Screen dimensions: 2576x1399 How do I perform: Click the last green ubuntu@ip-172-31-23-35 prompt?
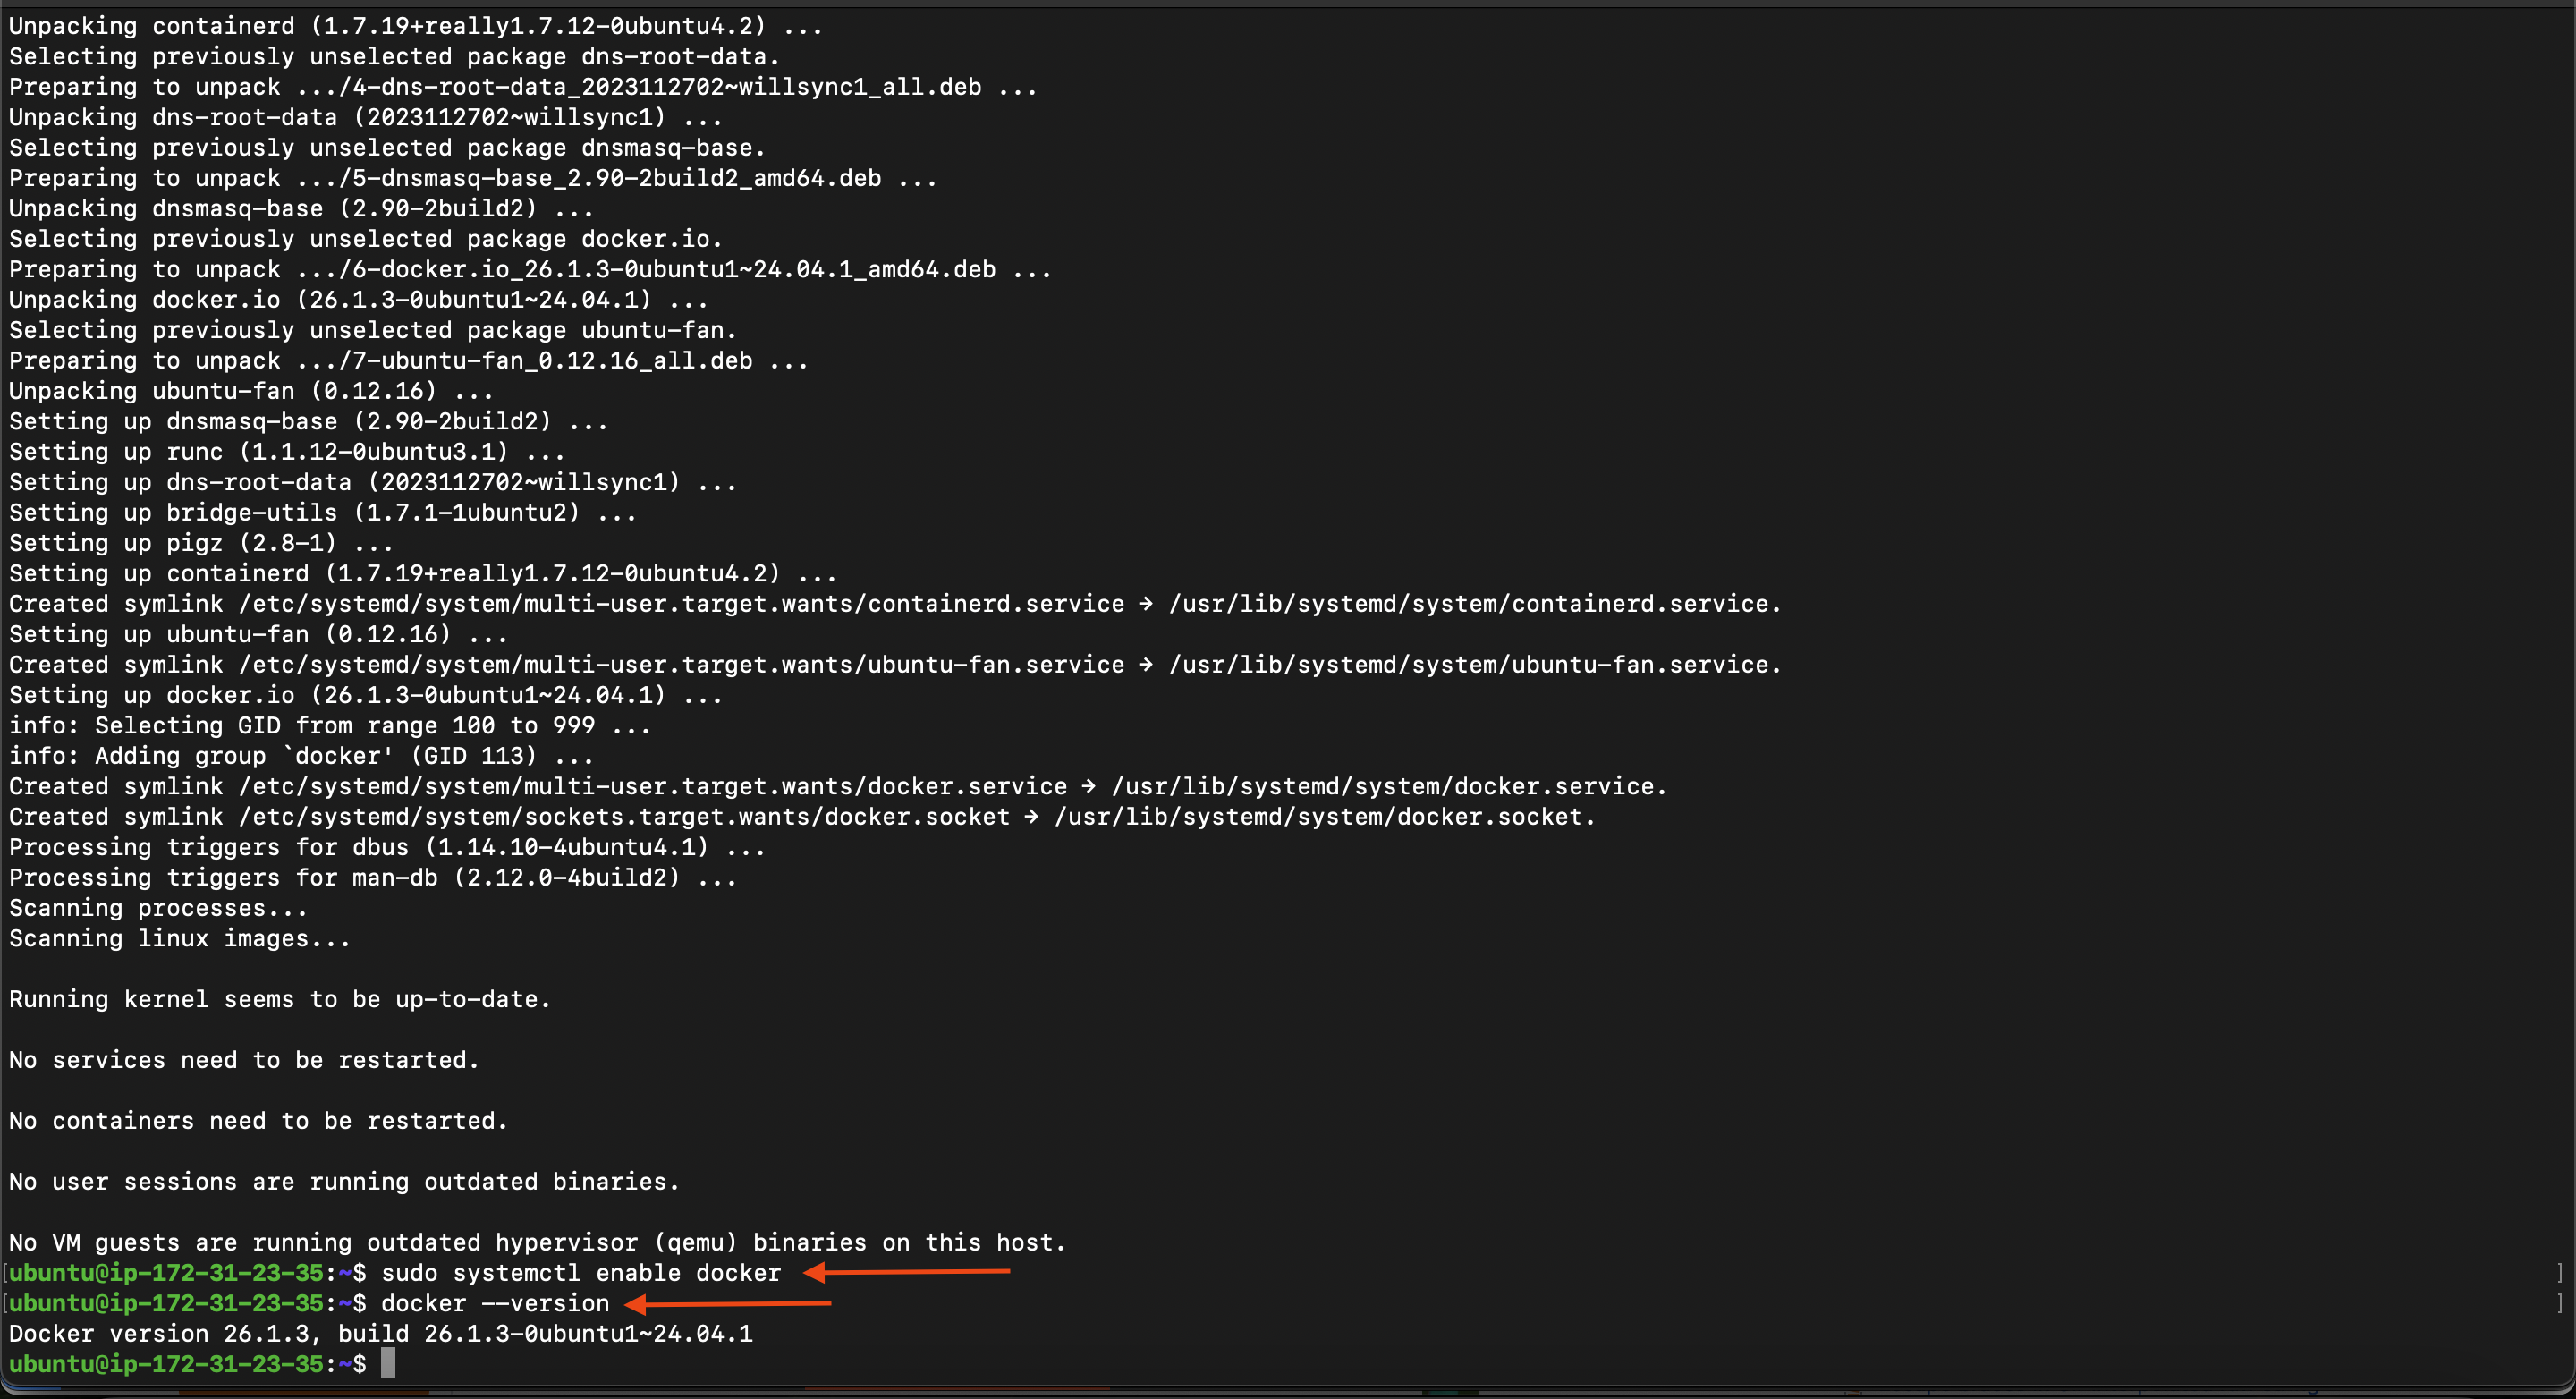pos(166,1364)
